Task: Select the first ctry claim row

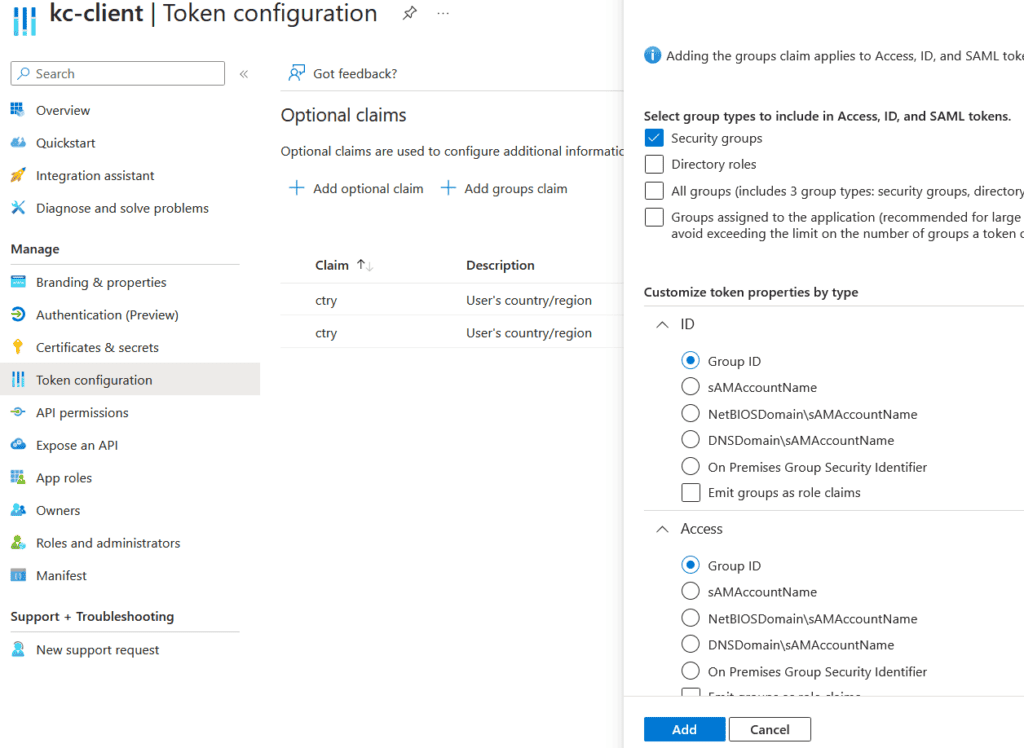Action: [452, 300]
